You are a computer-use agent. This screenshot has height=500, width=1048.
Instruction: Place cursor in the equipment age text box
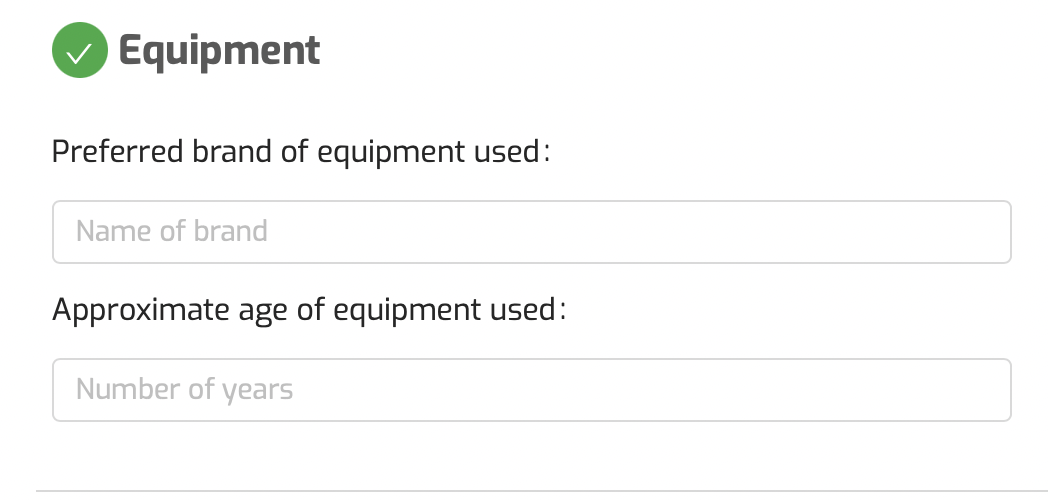coord(531,390)
